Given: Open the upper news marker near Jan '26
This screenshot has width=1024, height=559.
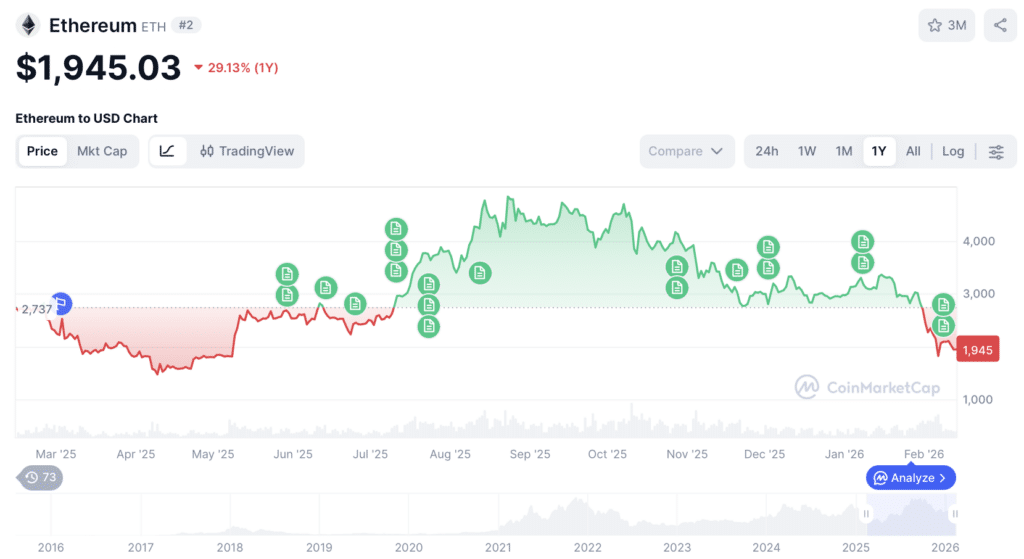Looking at the screenshot, I should (863, 242).
